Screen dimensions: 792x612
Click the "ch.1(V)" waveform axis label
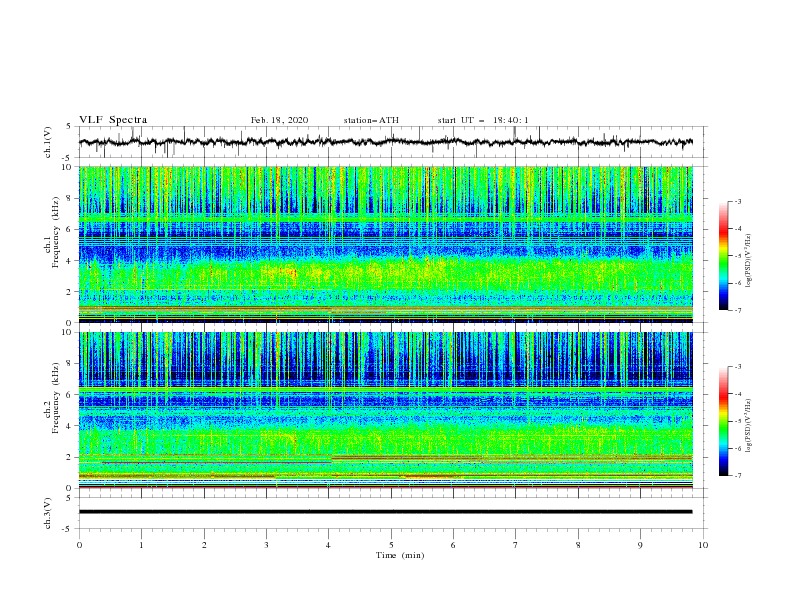(x=48, y=142)
